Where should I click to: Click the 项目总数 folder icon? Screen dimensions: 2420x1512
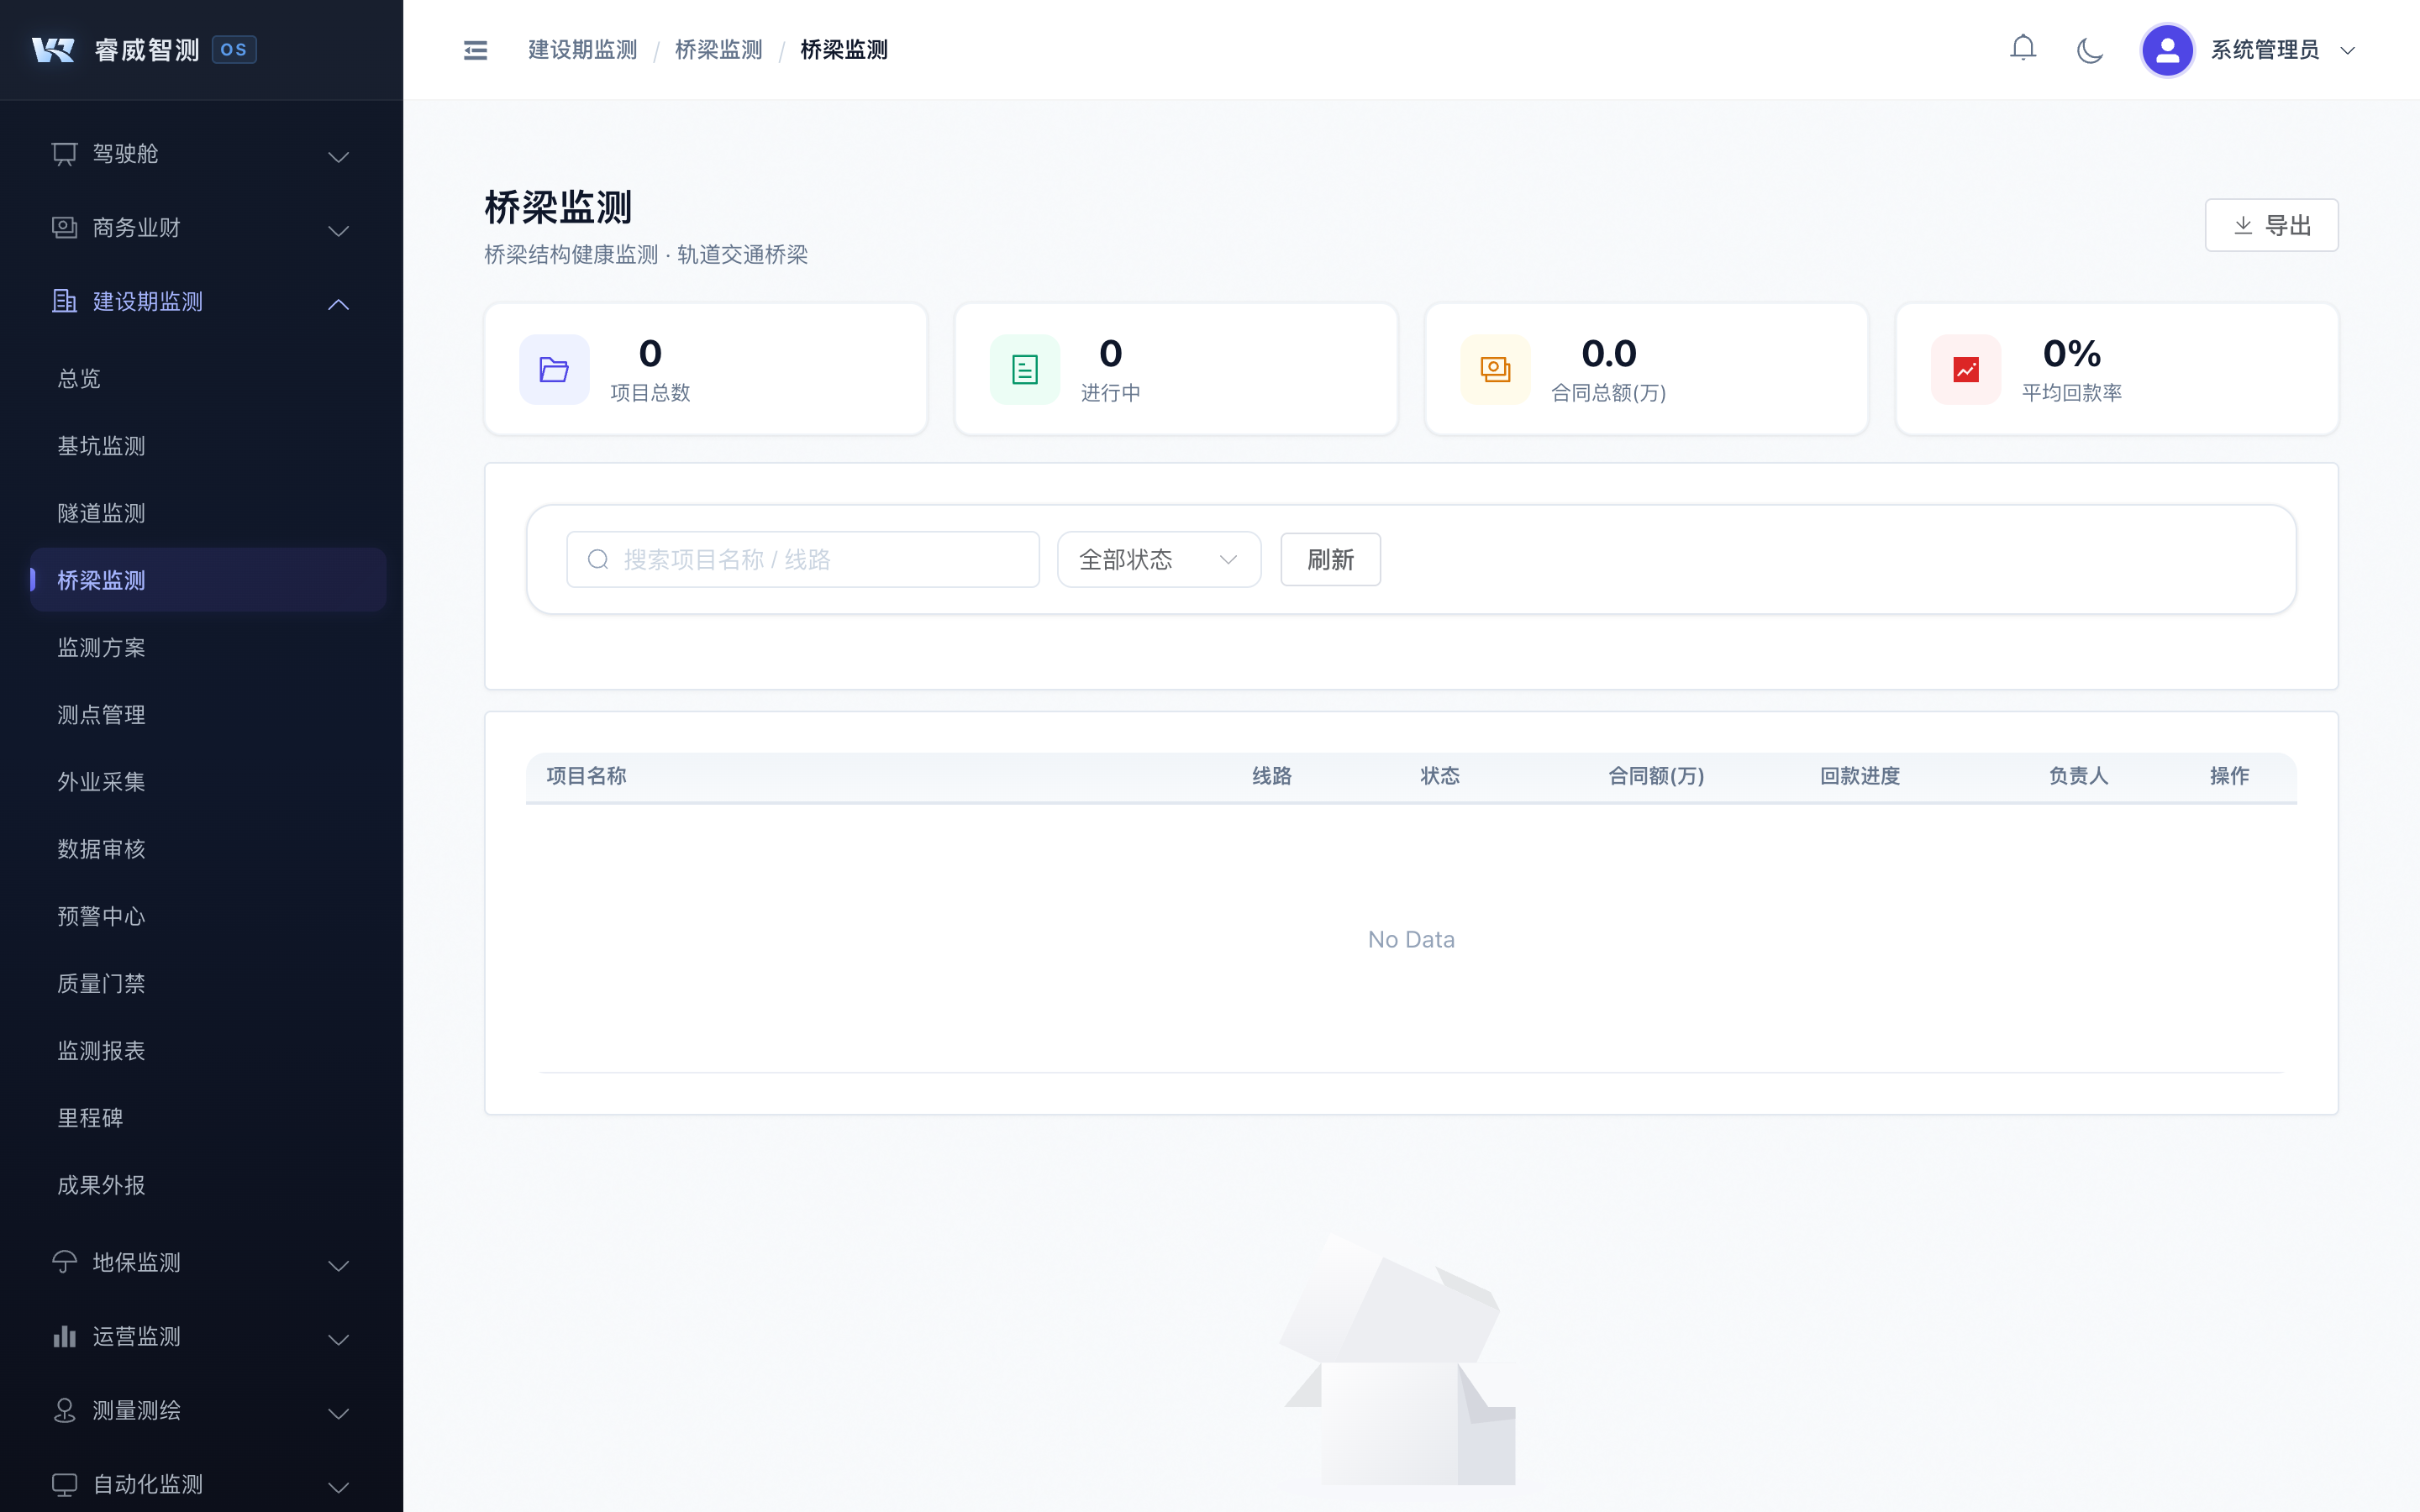click(x=554, y=370)
